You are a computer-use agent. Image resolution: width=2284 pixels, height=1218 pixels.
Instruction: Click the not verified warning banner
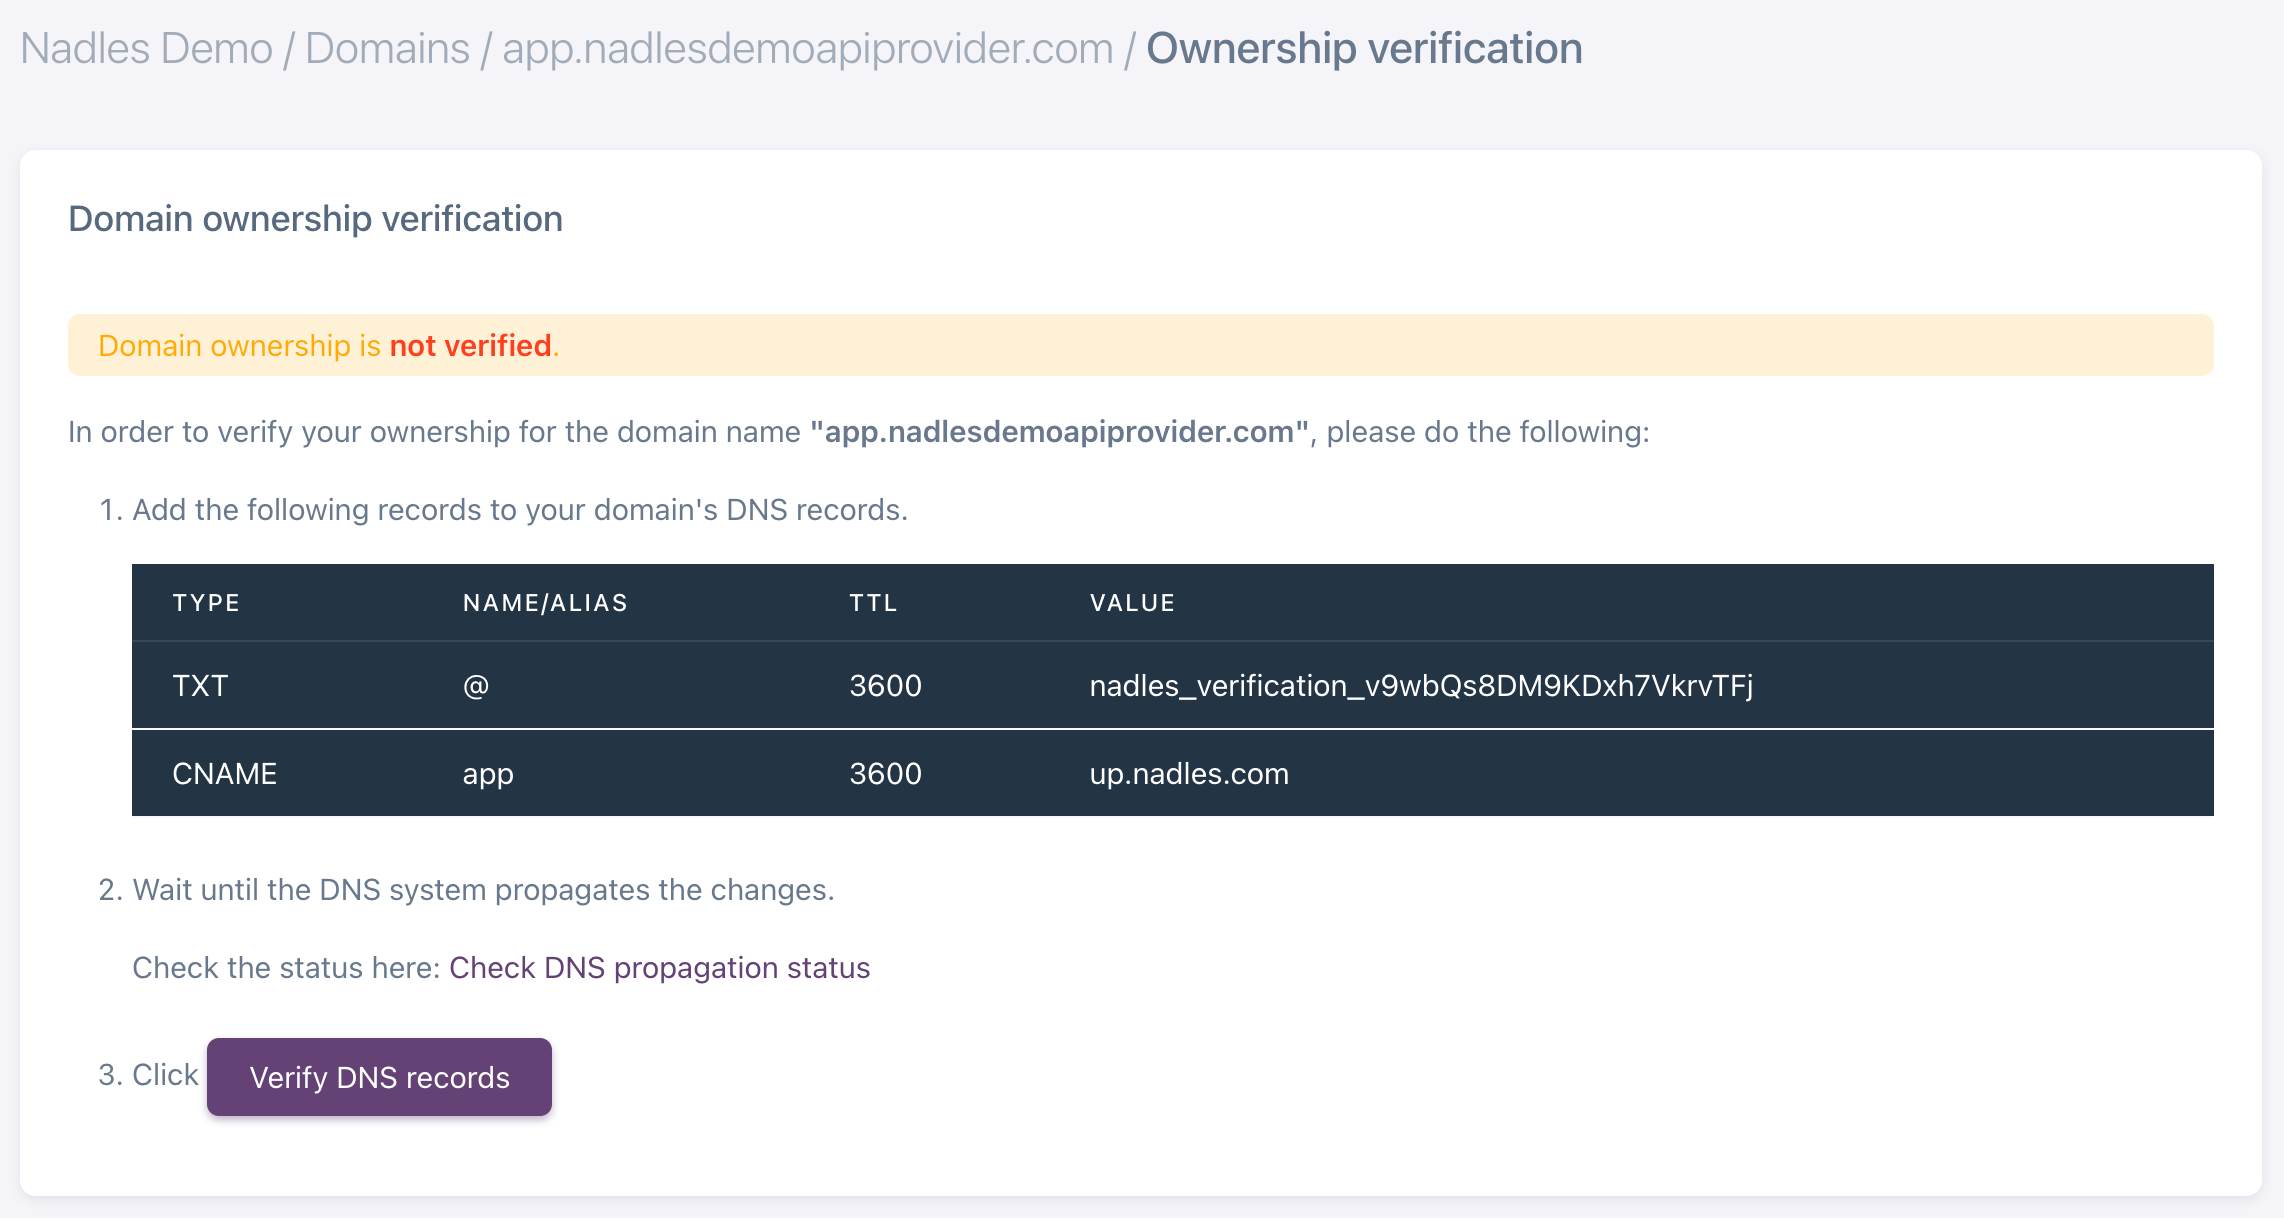point(1140,346)
